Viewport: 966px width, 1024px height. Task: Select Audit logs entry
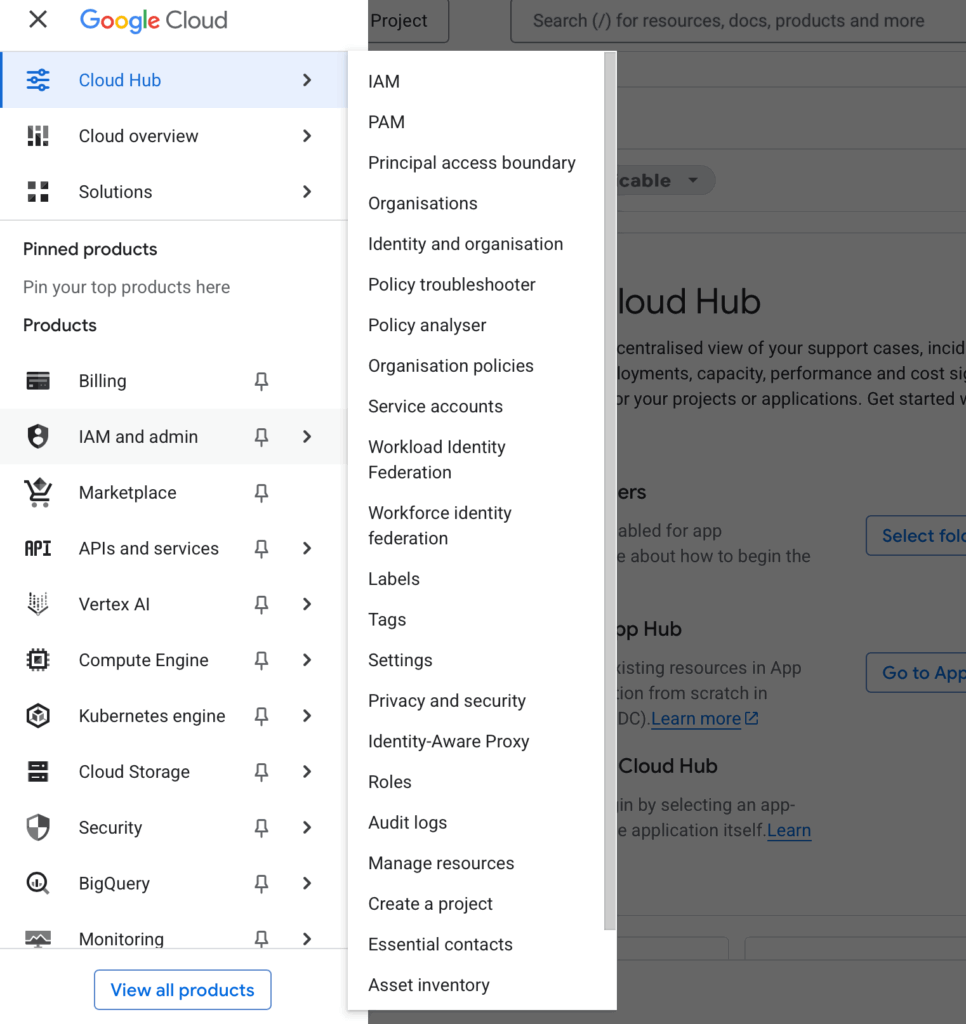407,822
